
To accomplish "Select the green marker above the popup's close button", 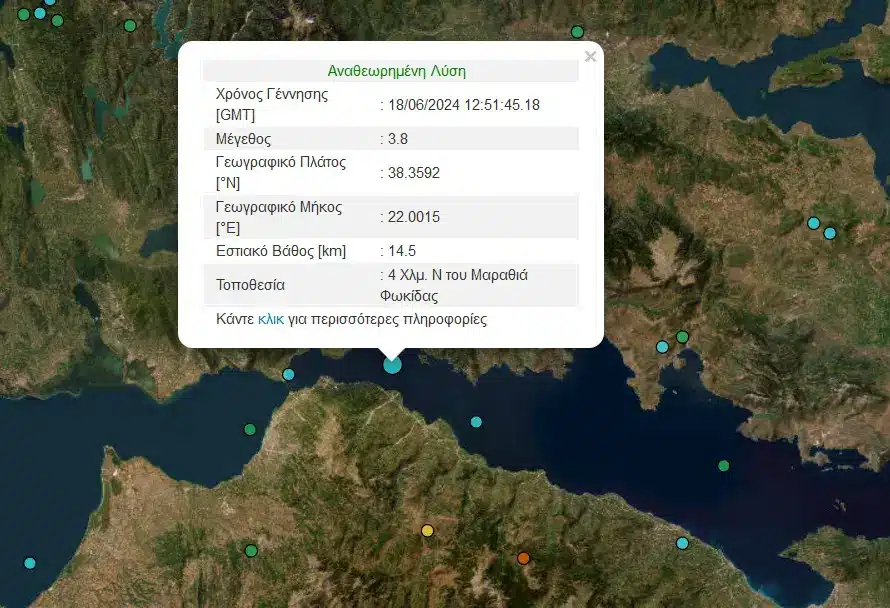I will (x=577, y=32).
